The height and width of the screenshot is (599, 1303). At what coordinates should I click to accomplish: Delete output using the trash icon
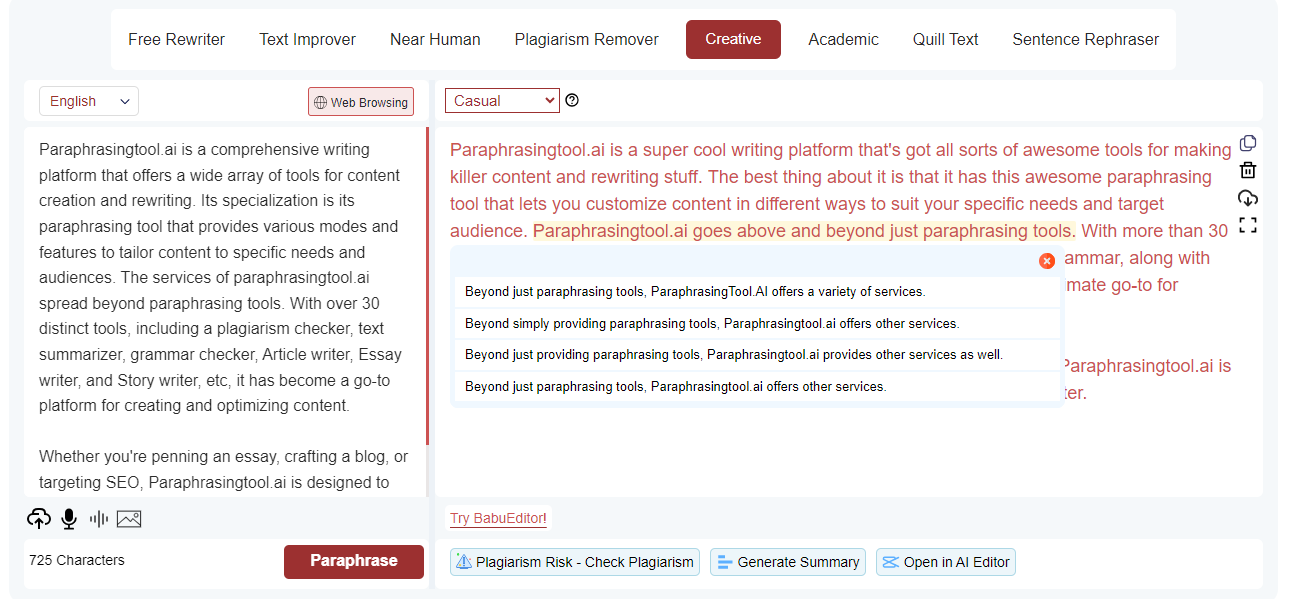point(1247,170)
